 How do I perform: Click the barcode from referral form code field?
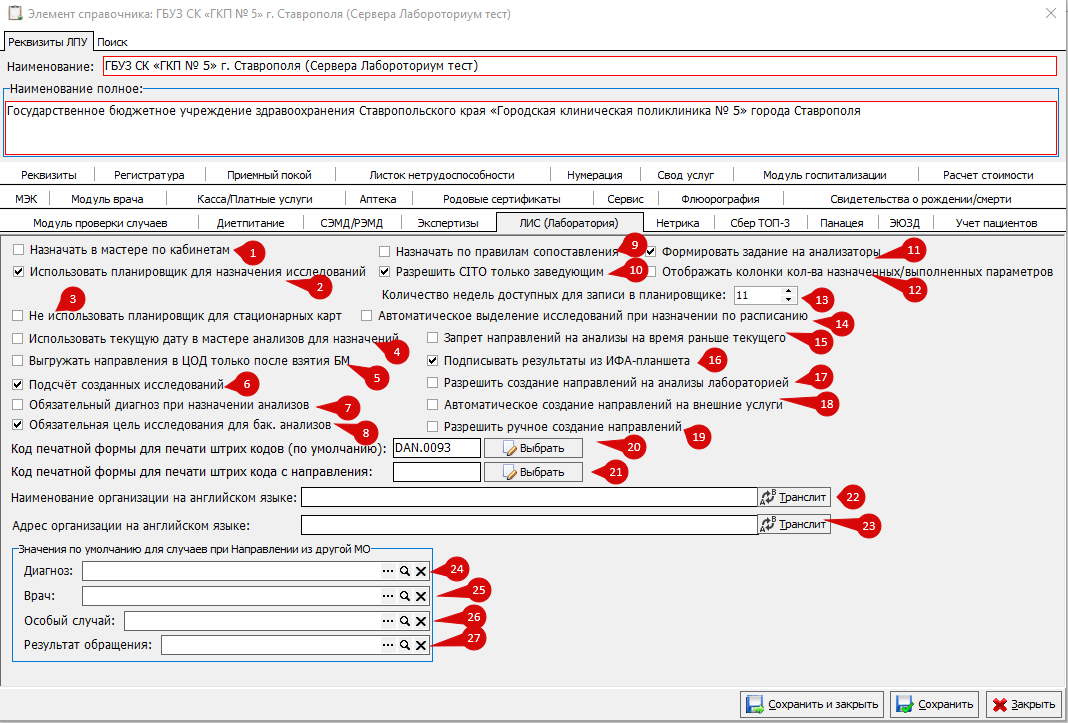[x=437, y=472]
